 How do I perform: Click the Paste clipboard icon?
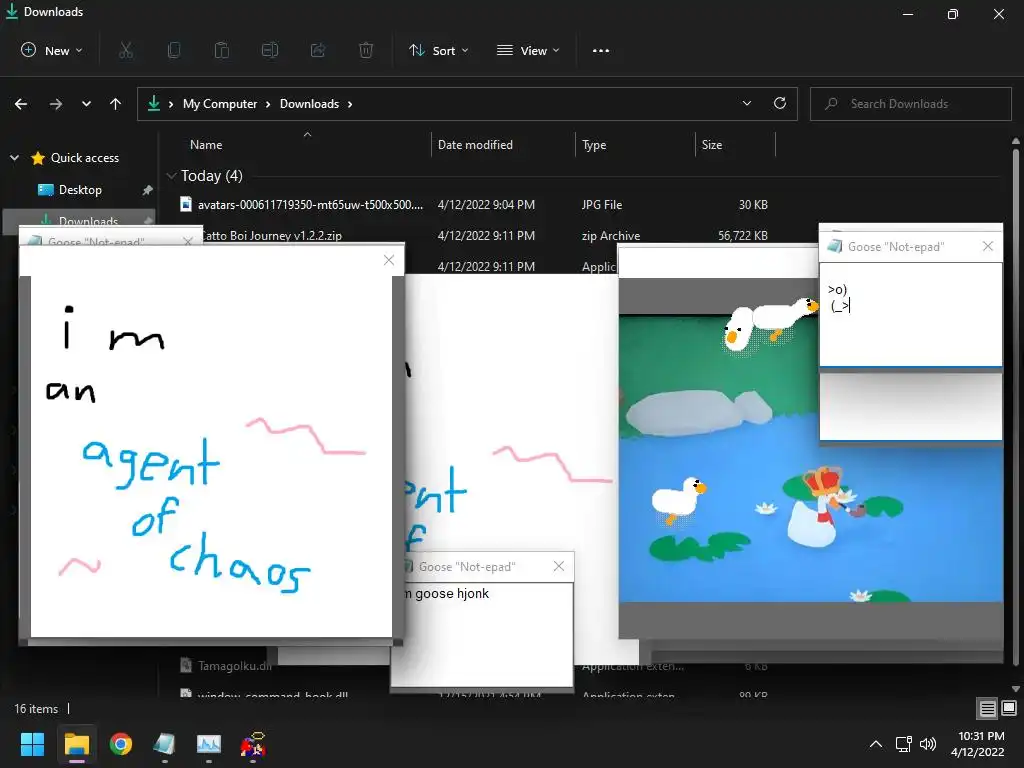click(x=222, y=50)
